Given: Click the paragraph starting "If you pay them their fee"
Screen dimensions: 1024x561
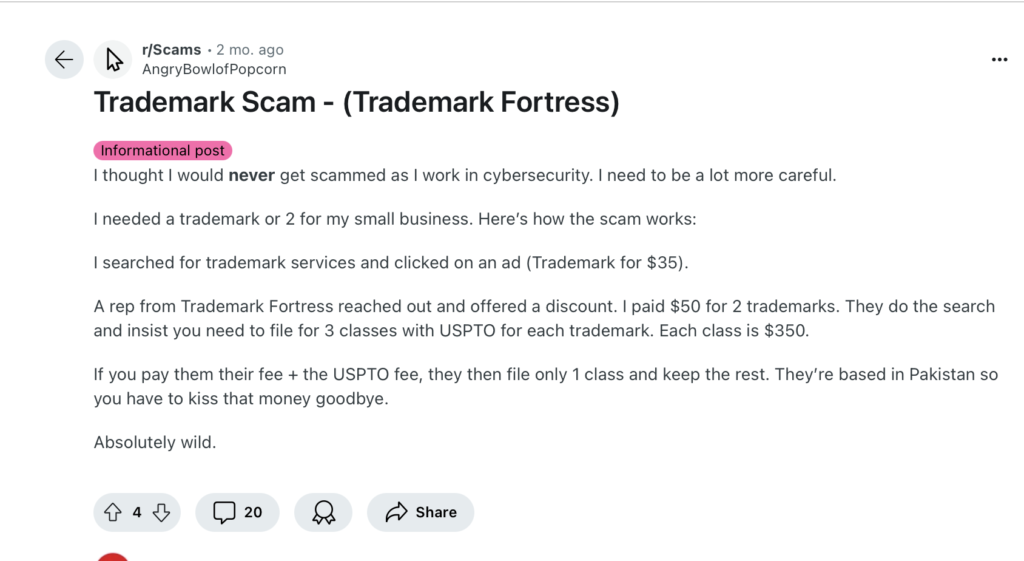Looking at the screenshot, I should [x=544, y=385].
